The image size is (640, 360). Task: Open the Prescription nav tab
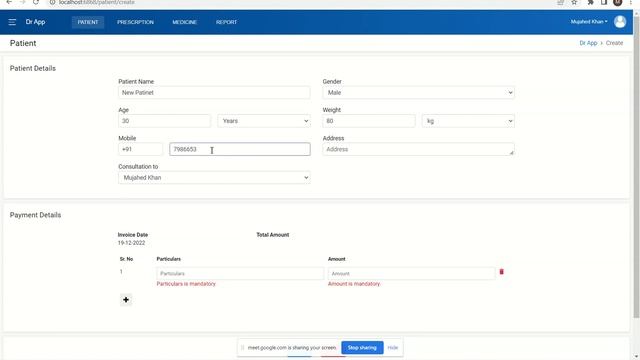tap(136, 22)
